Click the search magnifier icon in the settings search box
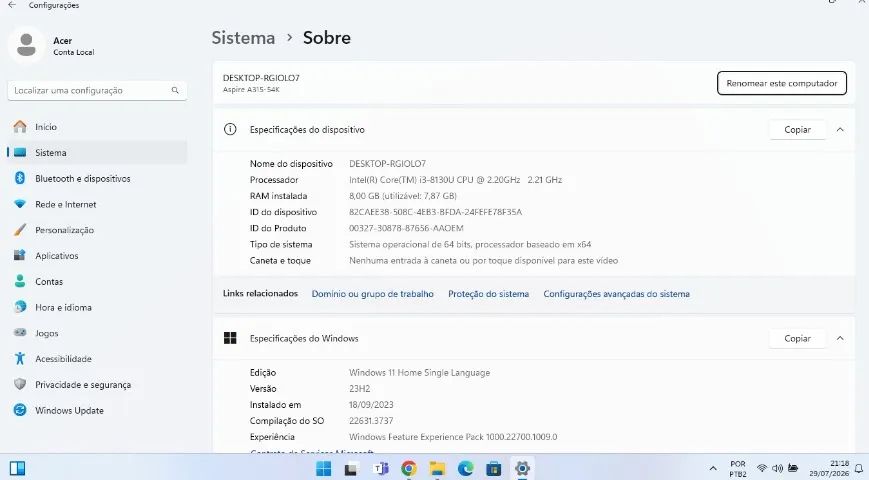Screen dimensions: 869x480 (175, 90)
